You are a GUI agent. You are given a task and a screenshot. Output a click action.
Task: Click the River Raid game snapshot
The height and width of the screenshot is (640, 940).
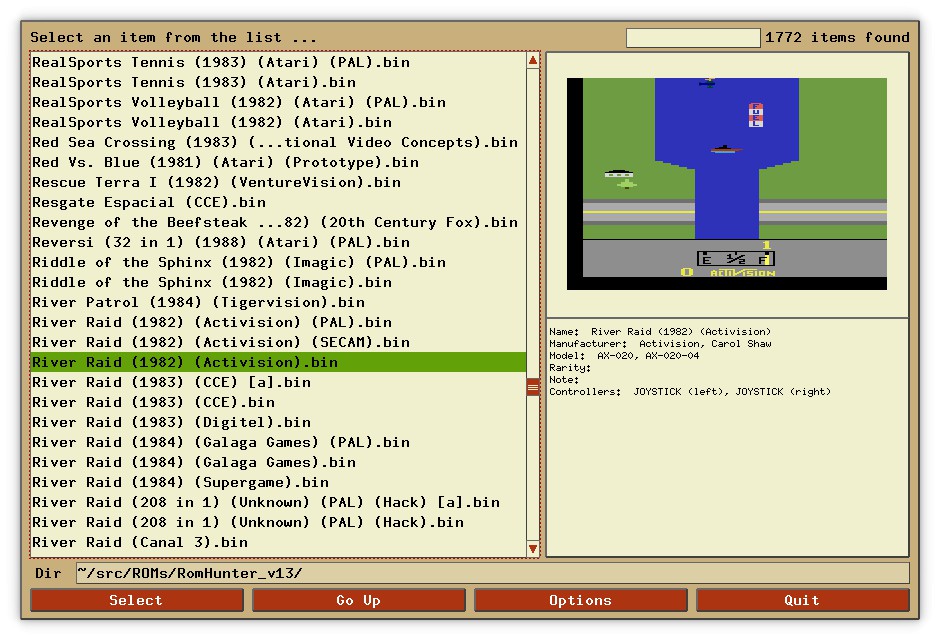pyautogui.click(x=727, y=183)
